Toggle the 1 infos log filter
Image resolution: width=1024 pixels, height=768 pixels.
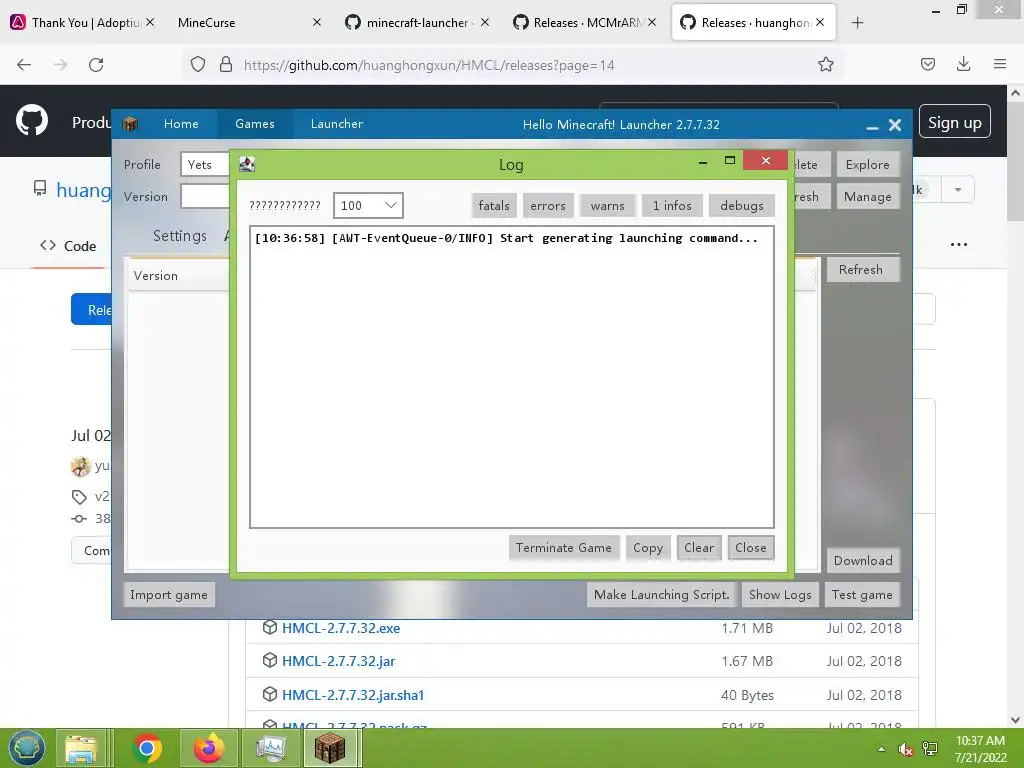[672, 206]
